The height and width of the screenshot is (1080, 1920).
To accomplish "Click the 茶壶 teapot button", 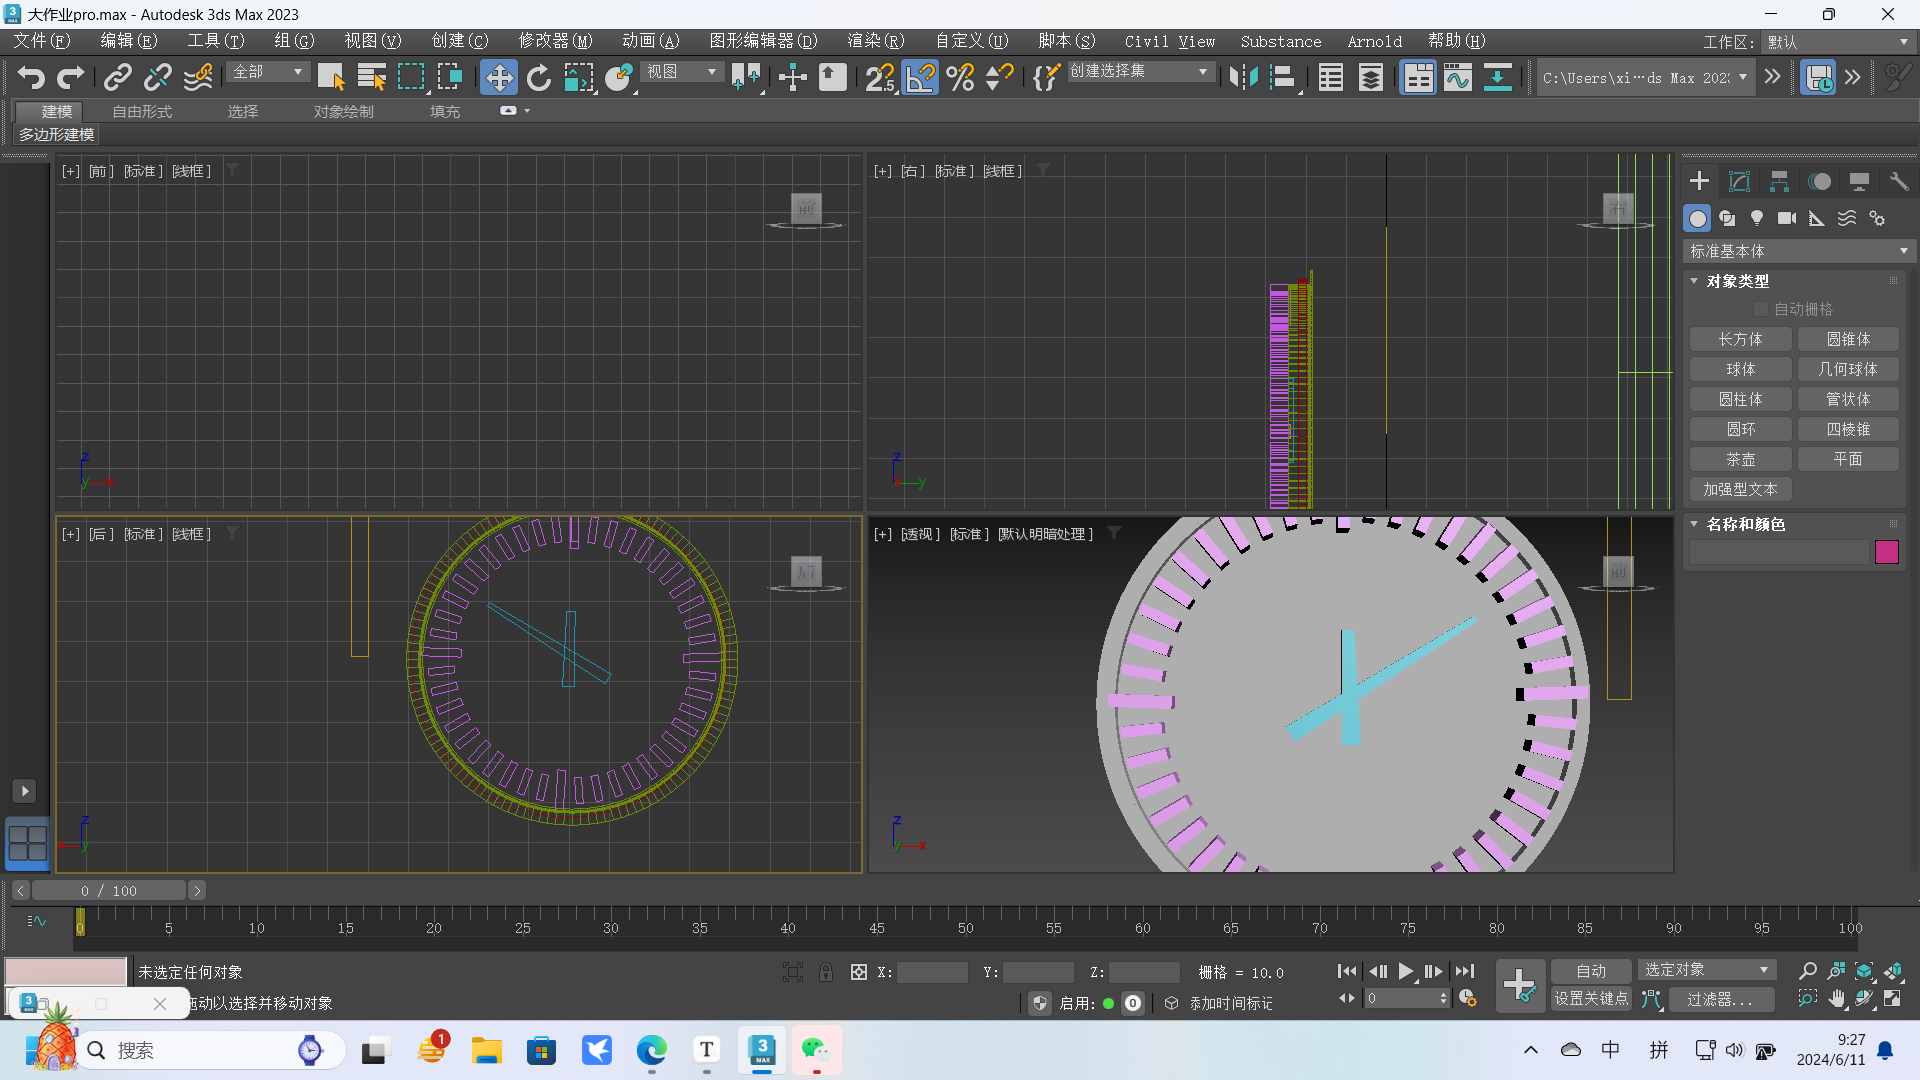I will coord(1740,459).
